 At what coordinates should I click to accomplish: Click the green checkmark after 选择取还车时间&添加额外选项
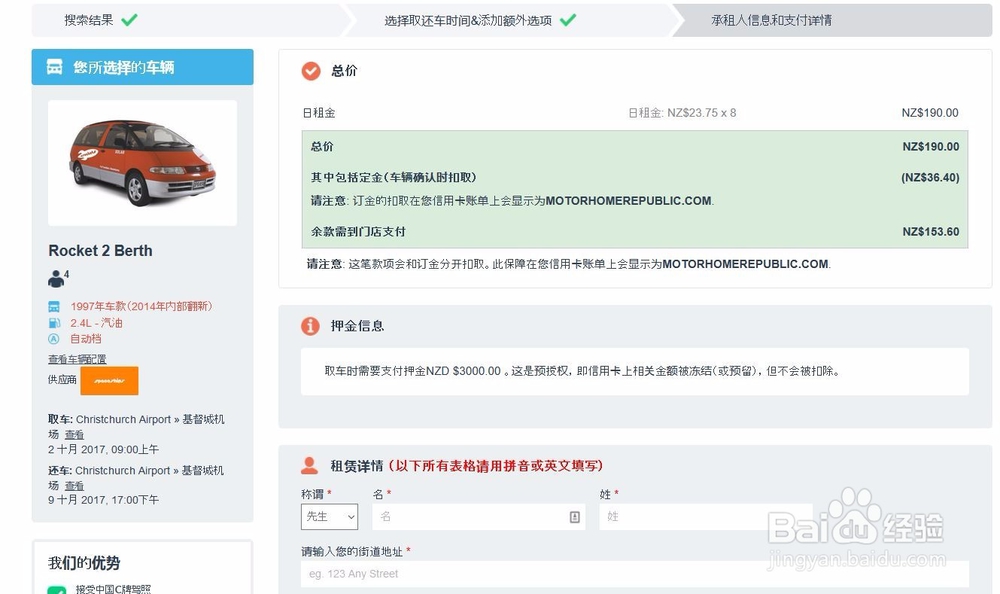coord(568,20)
